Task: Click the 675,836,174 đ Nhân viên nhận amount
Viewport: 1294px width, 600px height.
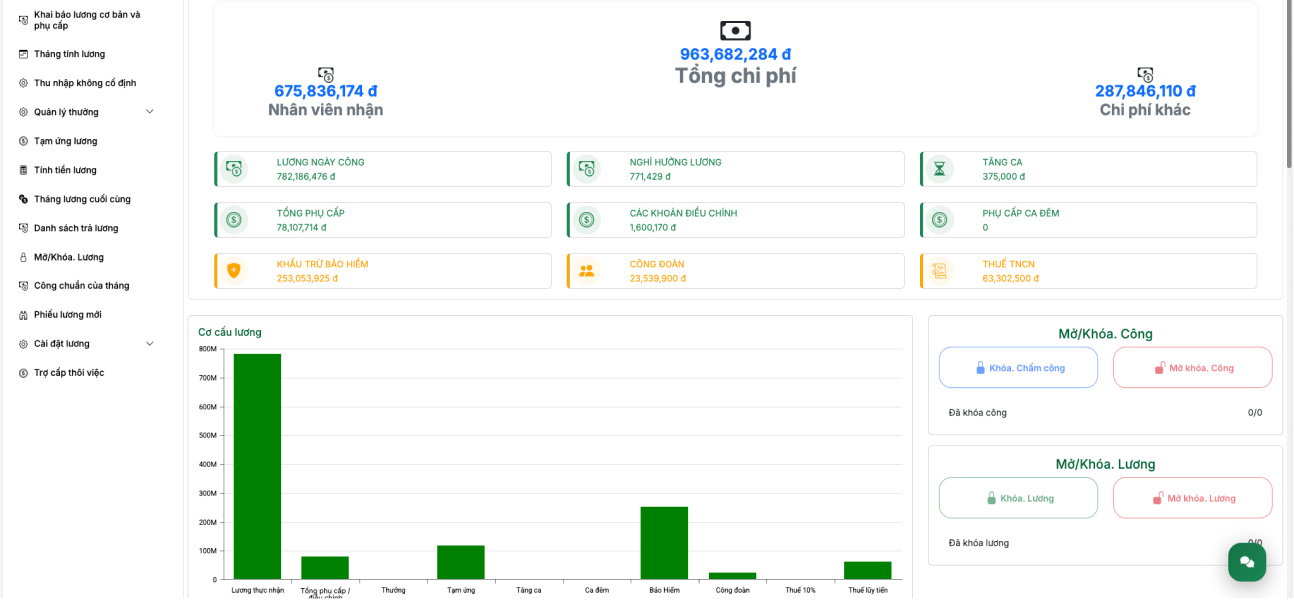Action: coord(326,91)
